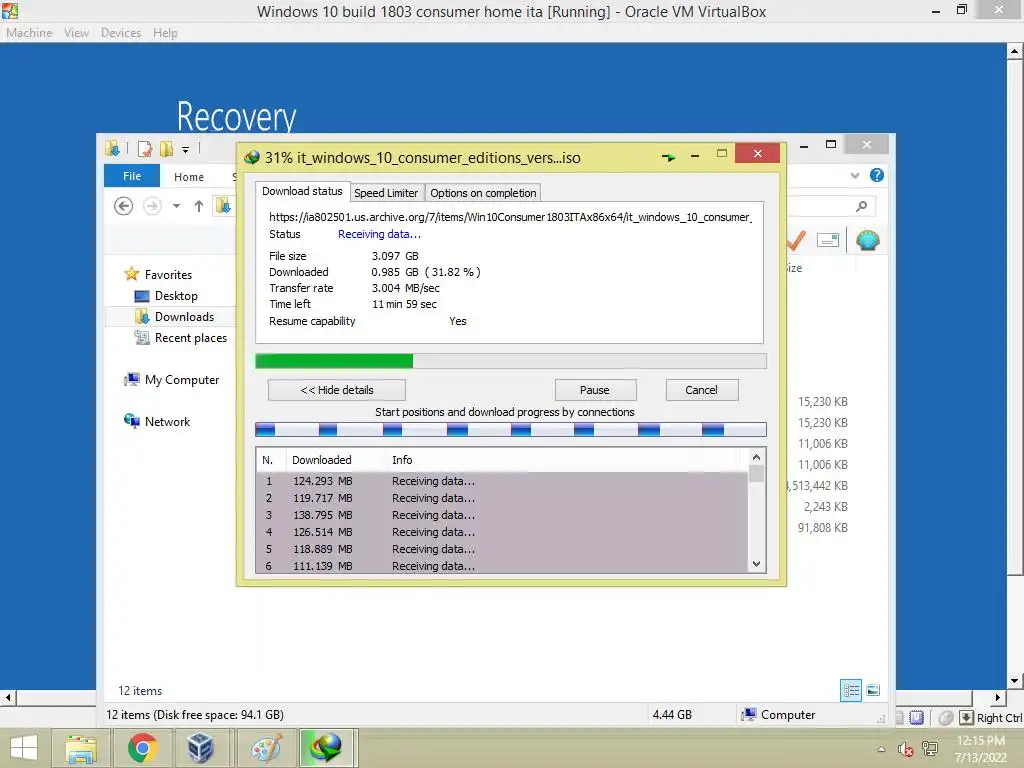This screenshot has width=1024, height=768.
Task: Select My Computer in navigation pane
Action: 182,379
